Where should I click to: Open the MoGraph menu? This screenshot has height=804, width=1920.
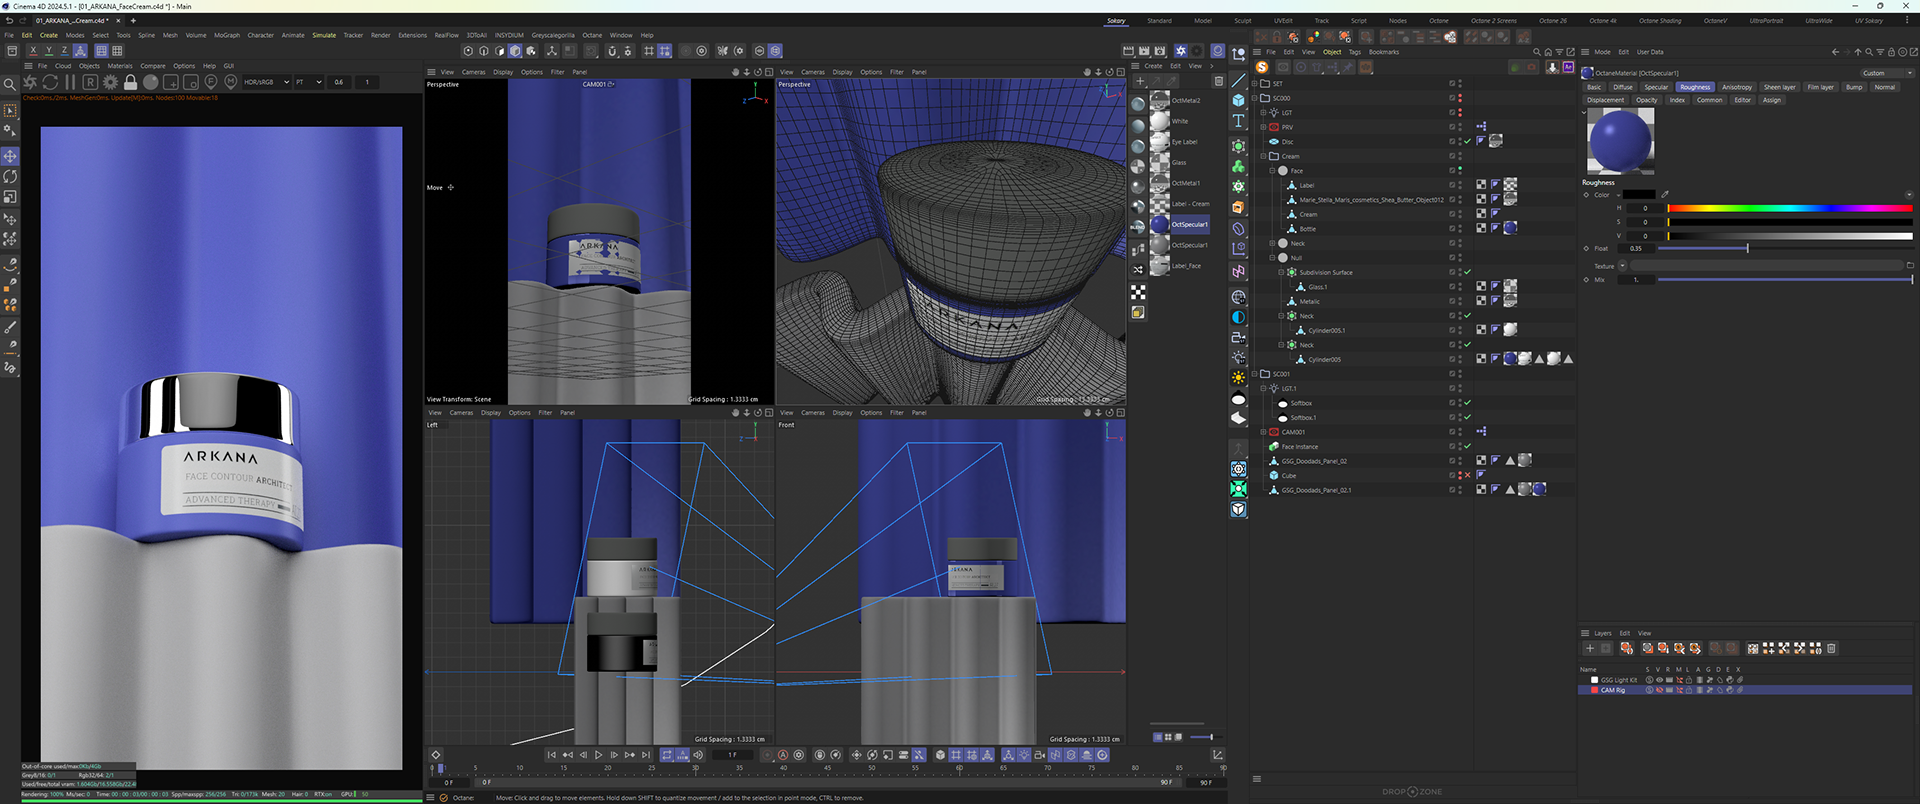227,35
